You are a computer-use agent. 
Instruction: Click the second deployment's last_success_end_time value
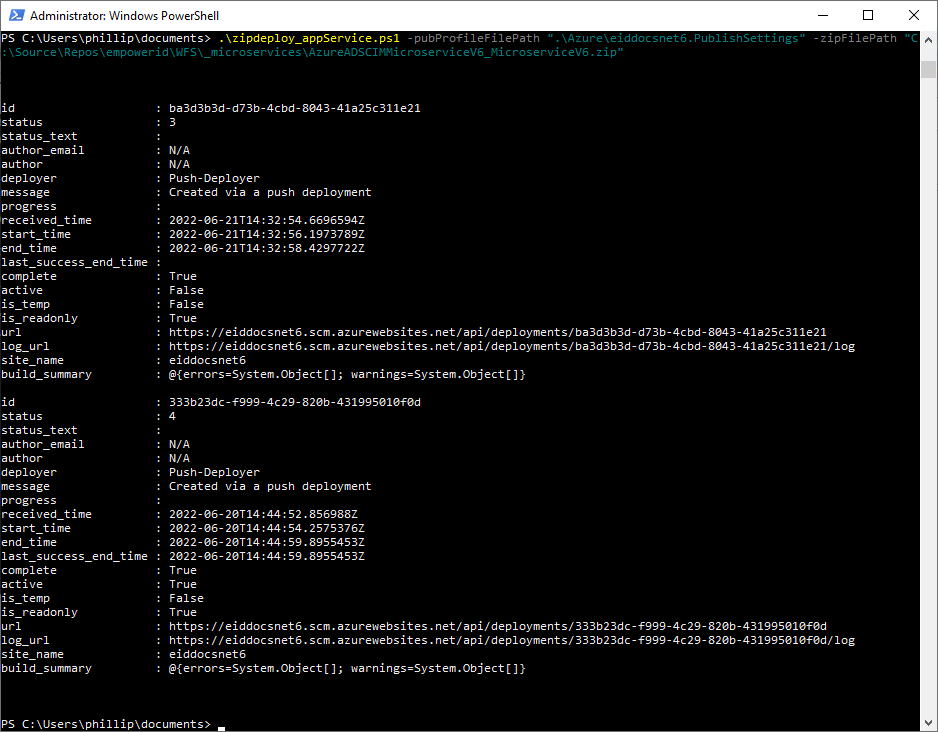click(266, 556)
